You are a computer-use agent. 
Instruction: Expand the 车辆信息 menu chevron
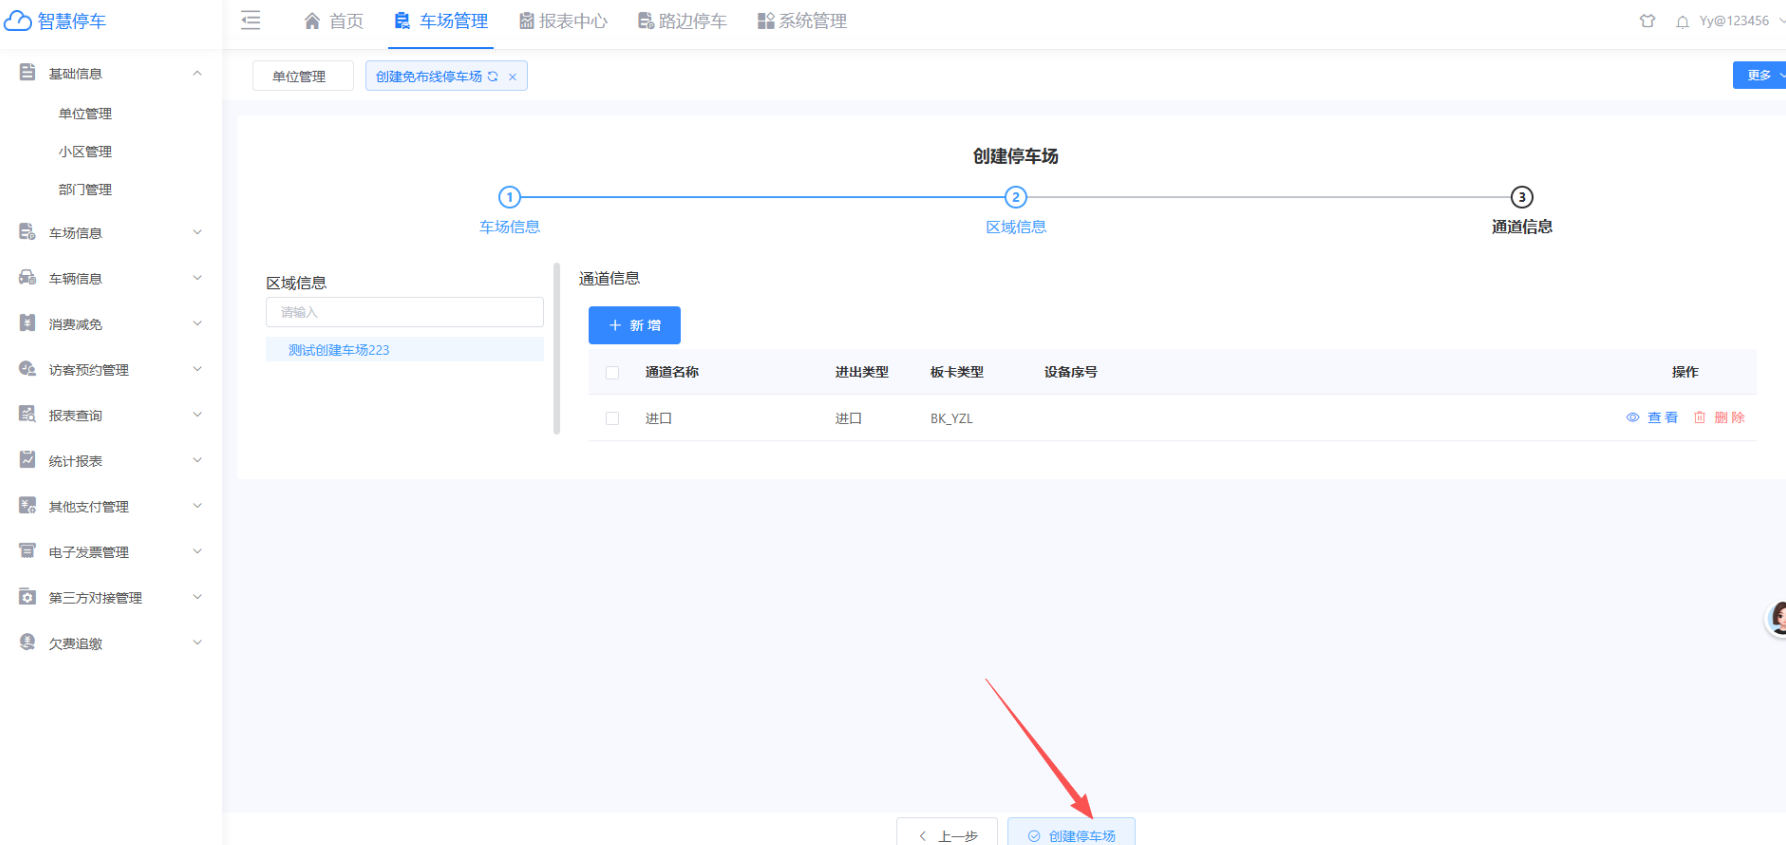197,278
